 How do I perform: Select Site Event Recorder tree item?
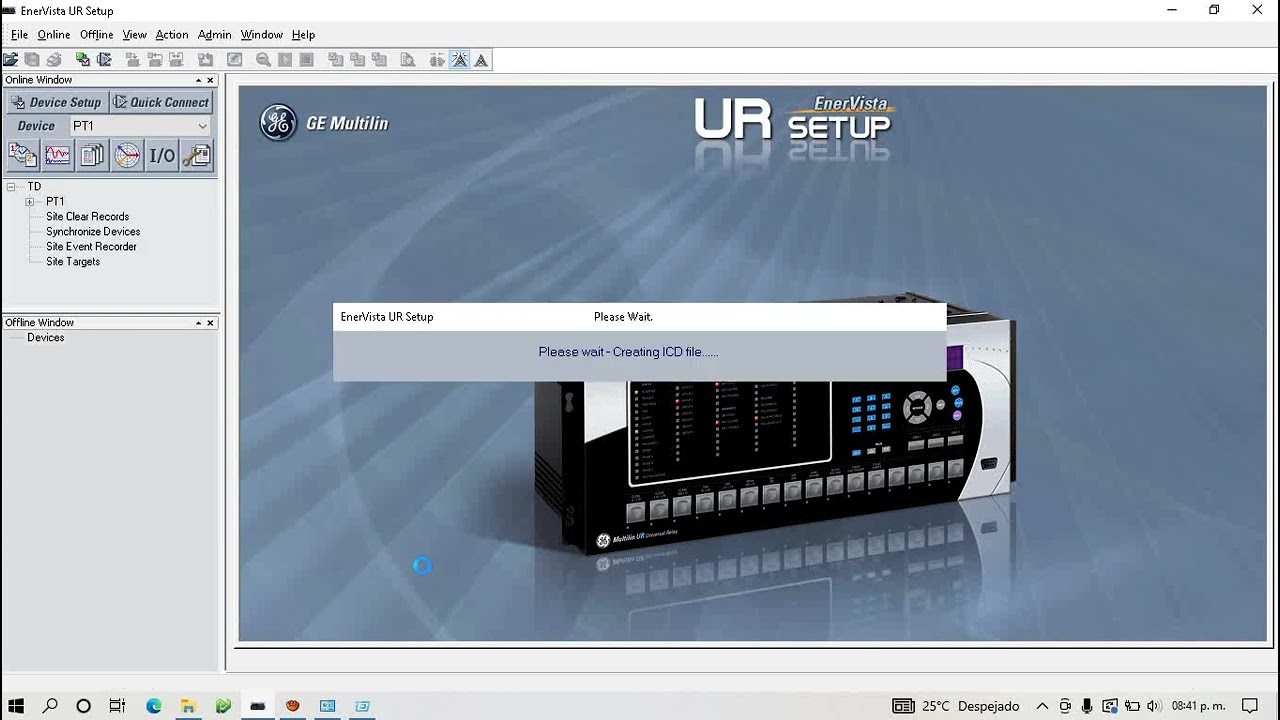pos(91,247)
